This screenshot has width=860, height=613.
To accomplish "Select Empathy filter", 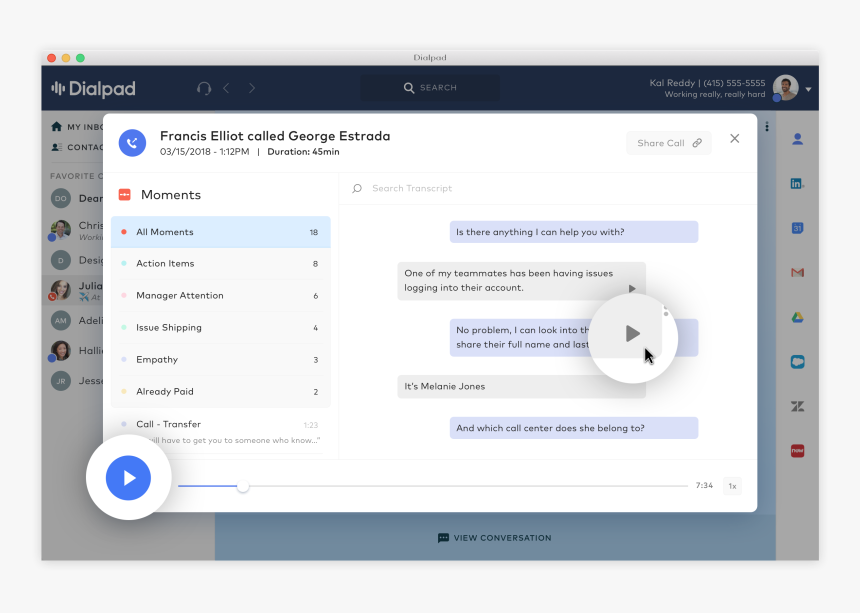I will [x=220, y=360].
